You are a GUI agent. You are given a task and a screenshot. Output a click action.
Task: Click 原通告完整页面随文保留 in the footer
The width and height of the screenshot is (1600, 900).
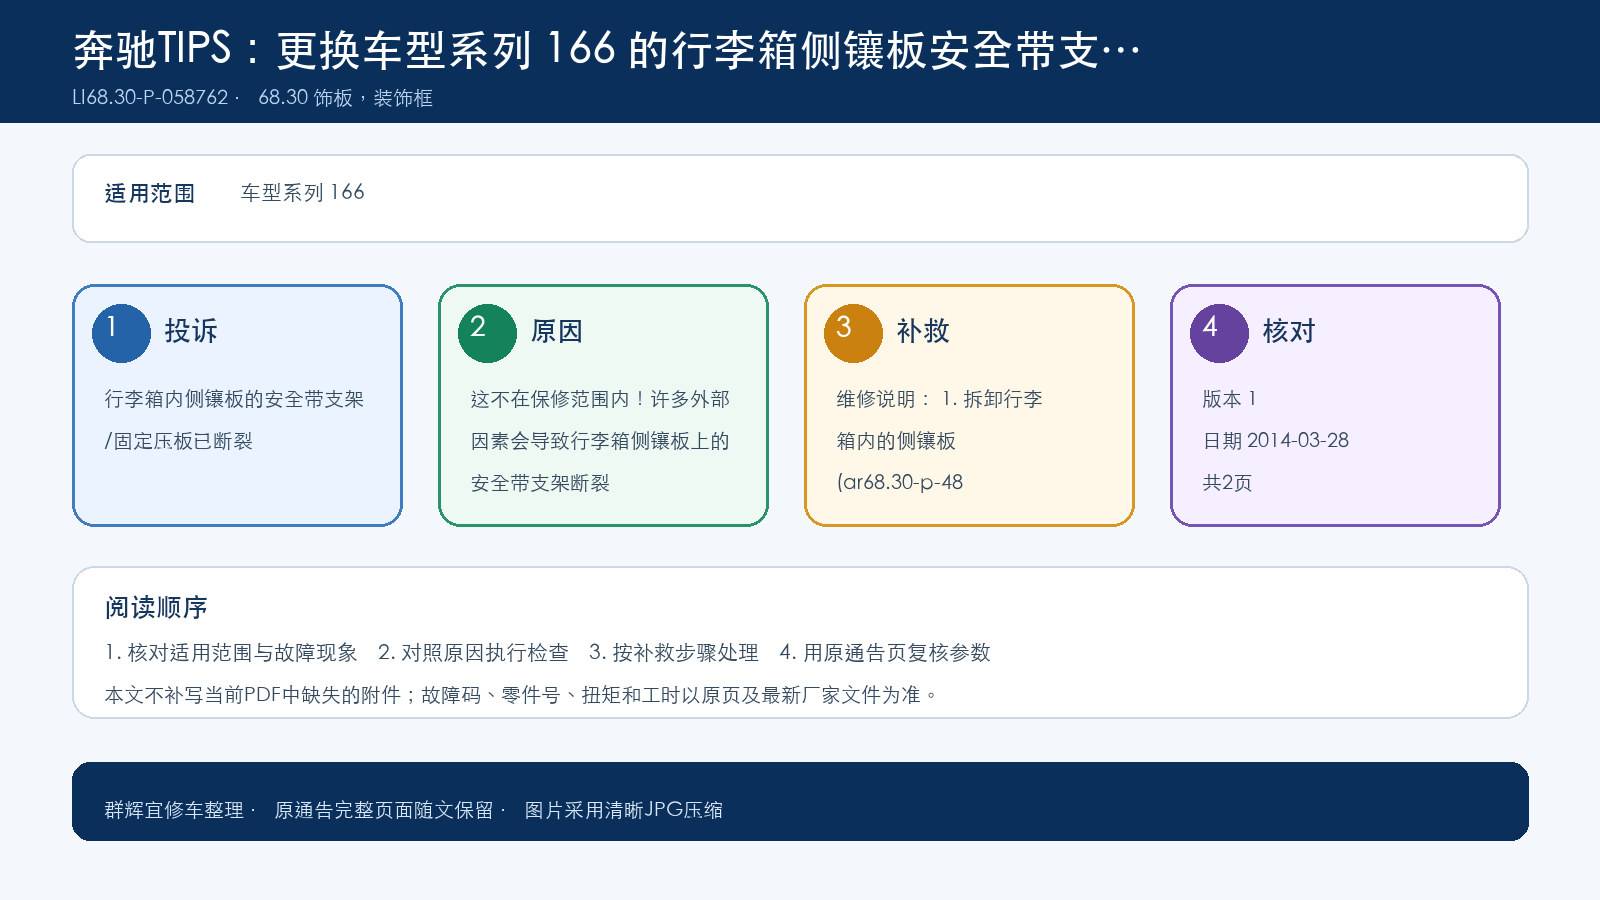tap(384, 810)
